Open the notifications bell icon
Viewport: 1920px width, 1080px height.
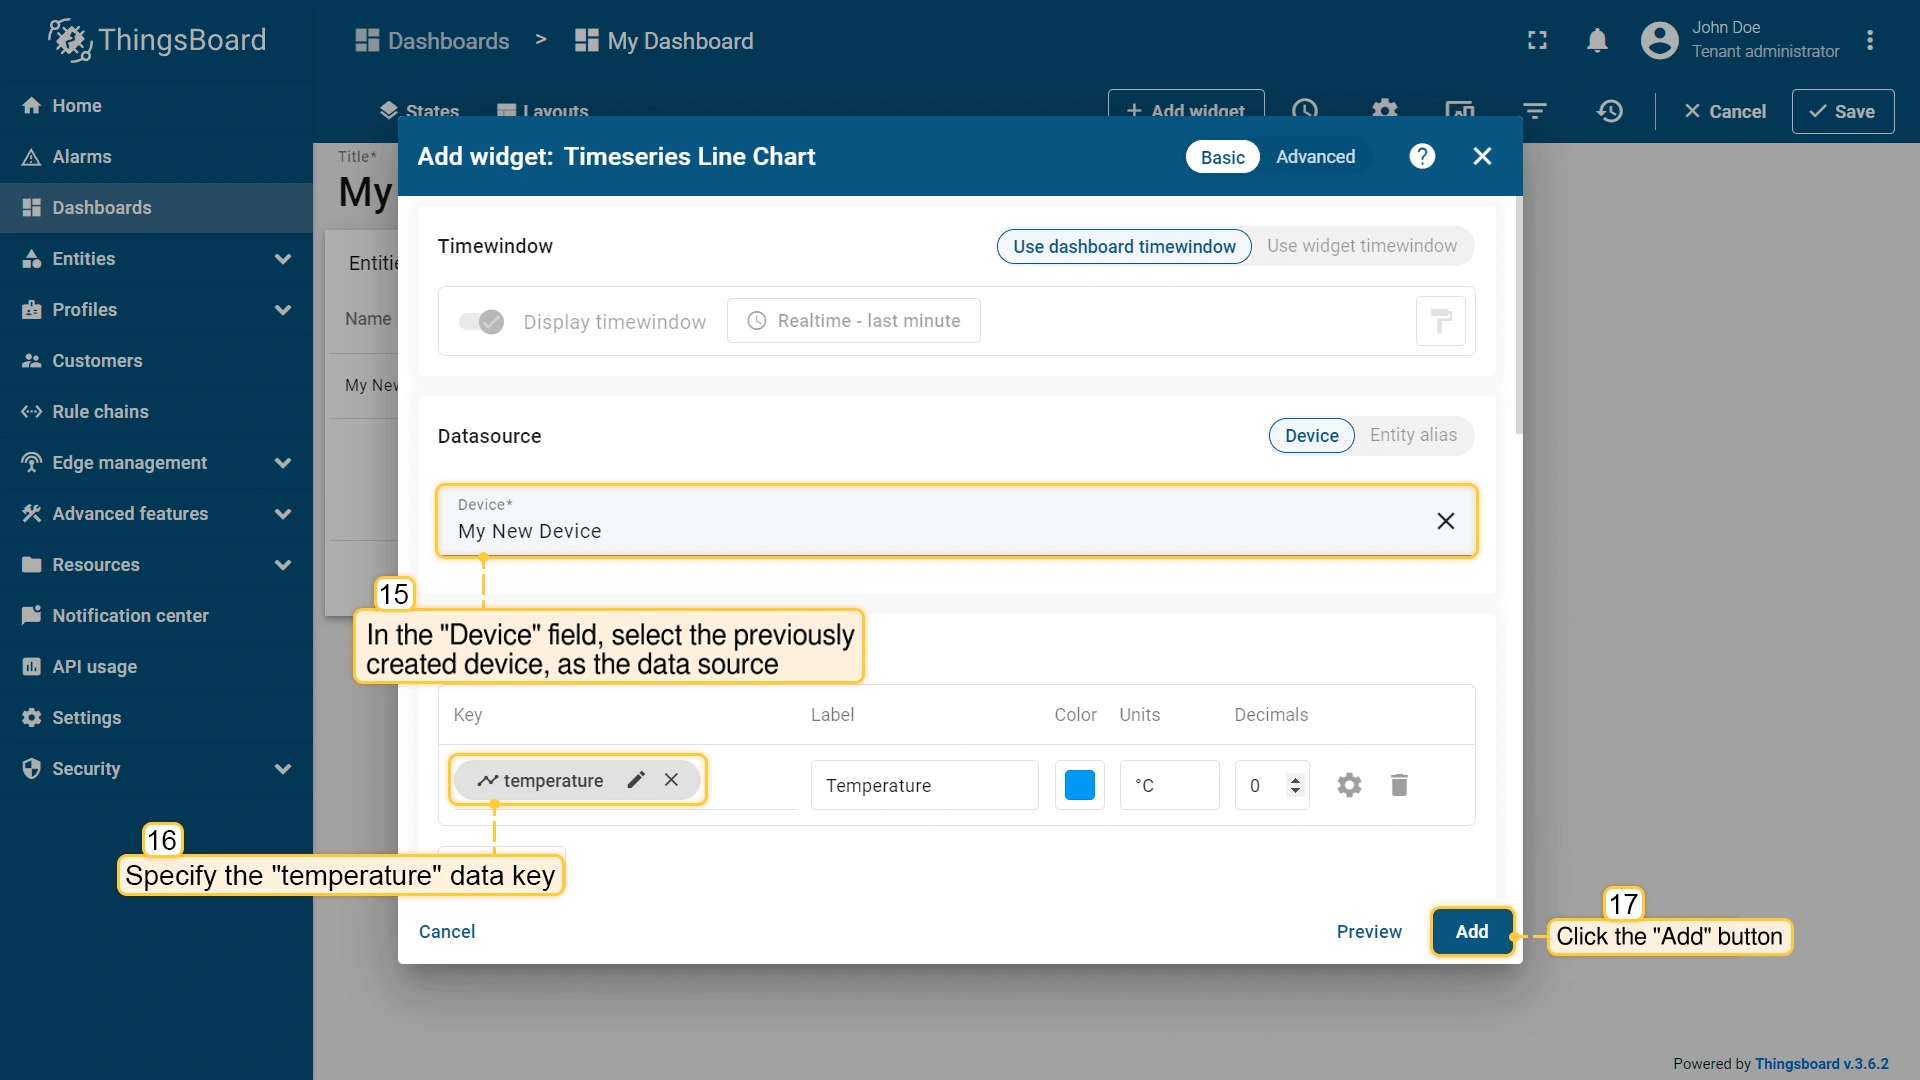pyautogui.click(x=1597, y=40)
